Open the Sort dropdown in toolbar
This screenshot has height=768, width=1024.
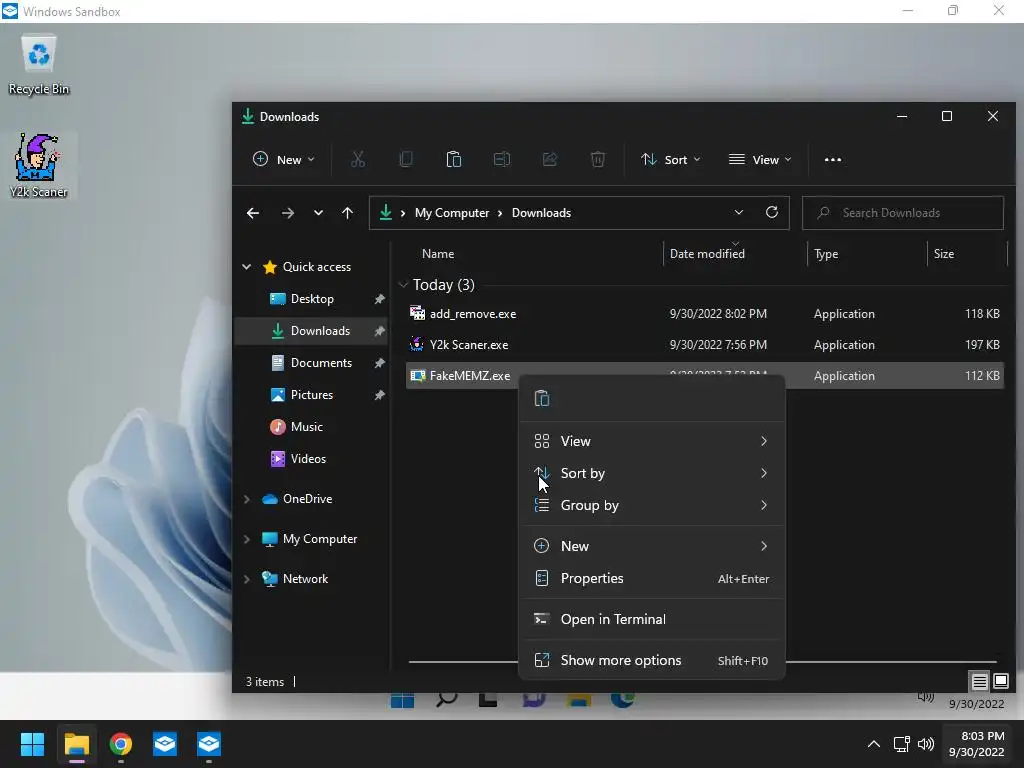click(x=671, y=159)
